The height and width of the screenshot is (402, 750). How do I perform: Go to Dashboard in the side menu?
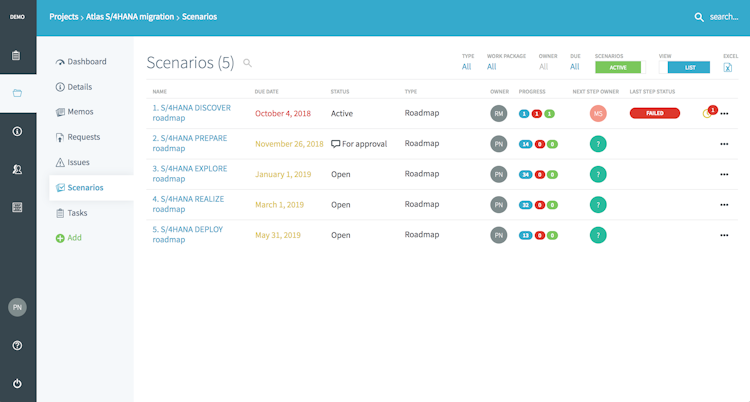coord(81,62)
